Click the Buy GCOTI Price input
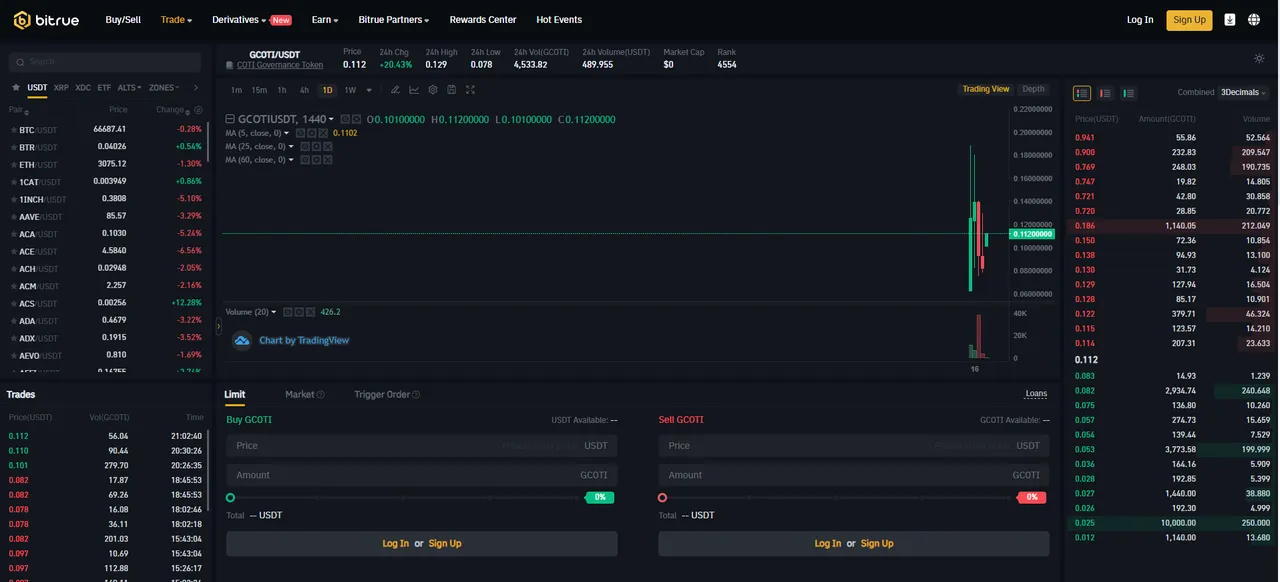The height and width of the screenshot is (582, 1280). tap(421, 446)
